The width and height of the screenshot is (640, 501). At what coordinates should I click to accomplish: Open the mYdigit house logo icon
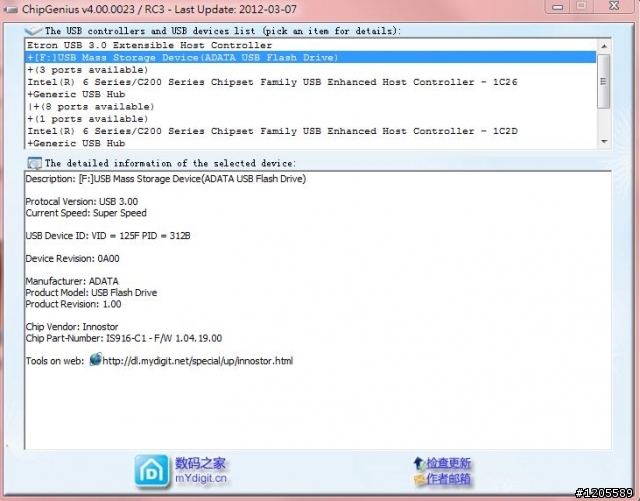(x=151, y=471)
